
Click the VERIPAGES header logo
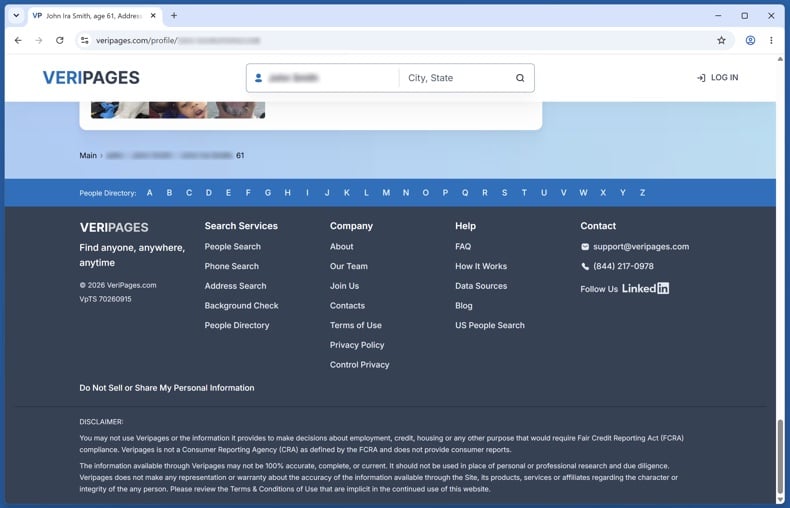91,78
